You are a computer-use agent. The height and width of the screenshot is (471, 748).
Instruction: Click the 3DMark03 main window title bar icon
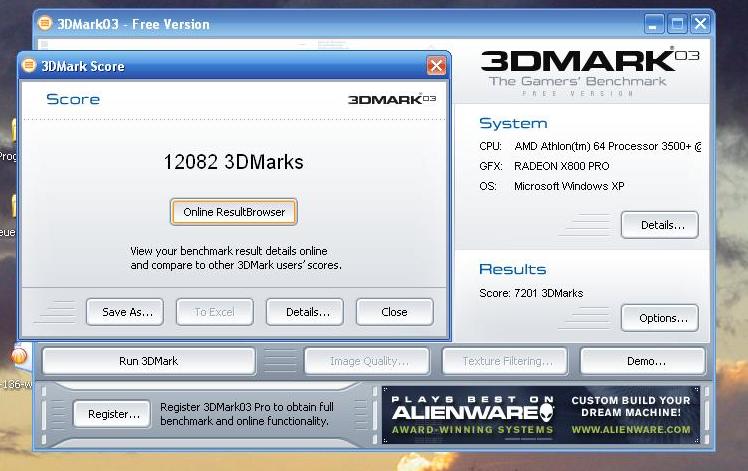point(45,23)
